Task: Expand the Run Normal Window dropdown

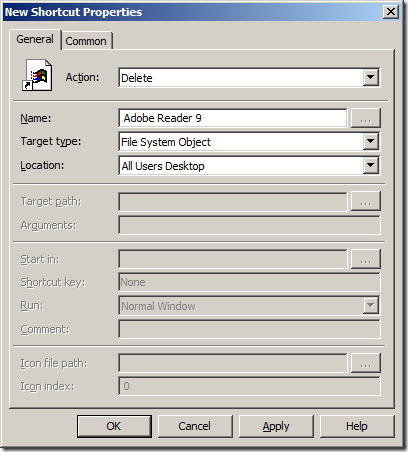Action: click(x=370, y=305)
